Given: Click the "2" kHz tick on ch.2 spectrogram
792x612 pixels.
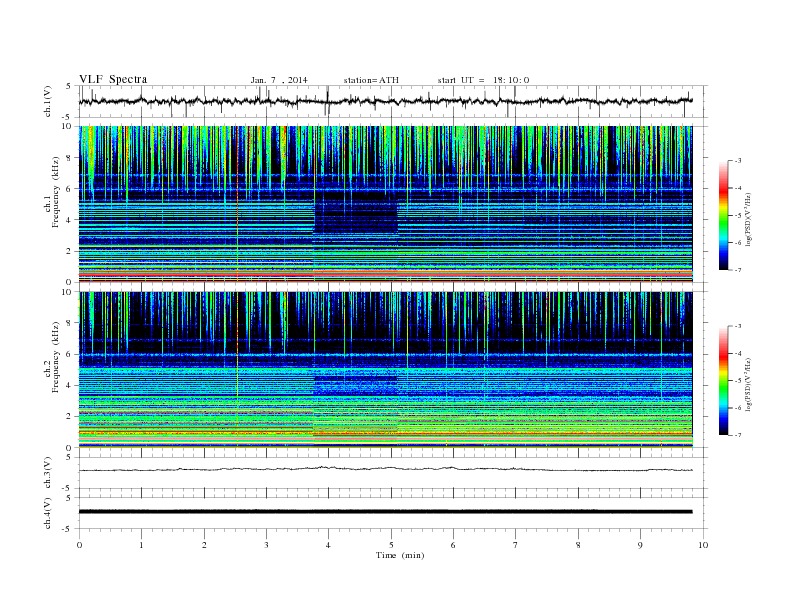Looking at the screenshot, I should tap(69, 417).
